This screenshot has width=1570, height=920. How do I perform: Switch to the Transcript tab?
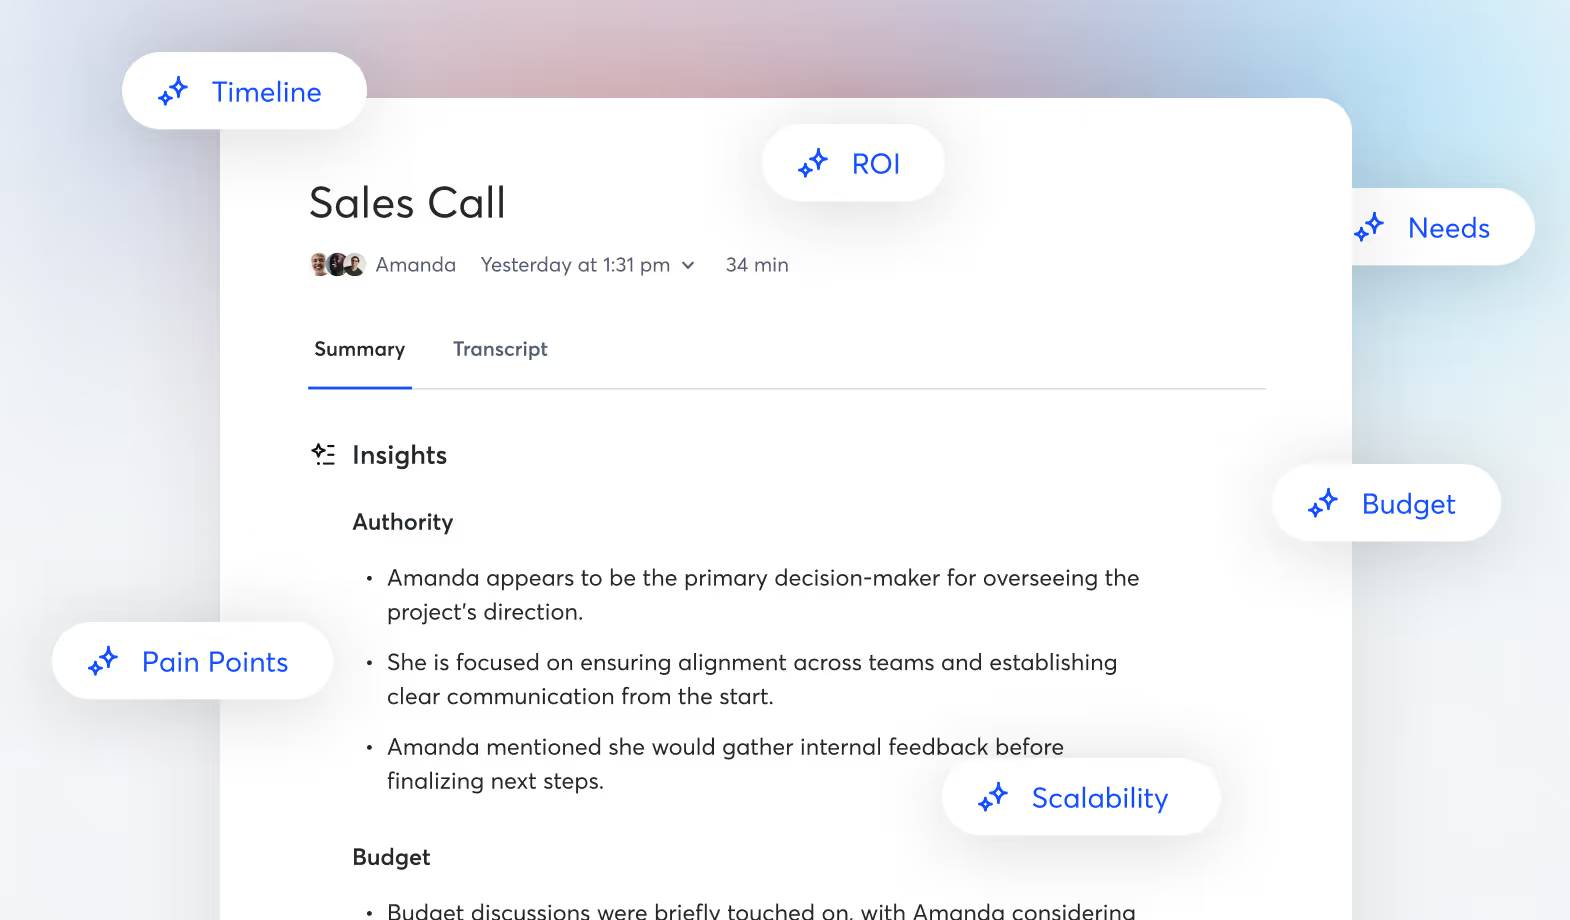[x=500, y=349]
